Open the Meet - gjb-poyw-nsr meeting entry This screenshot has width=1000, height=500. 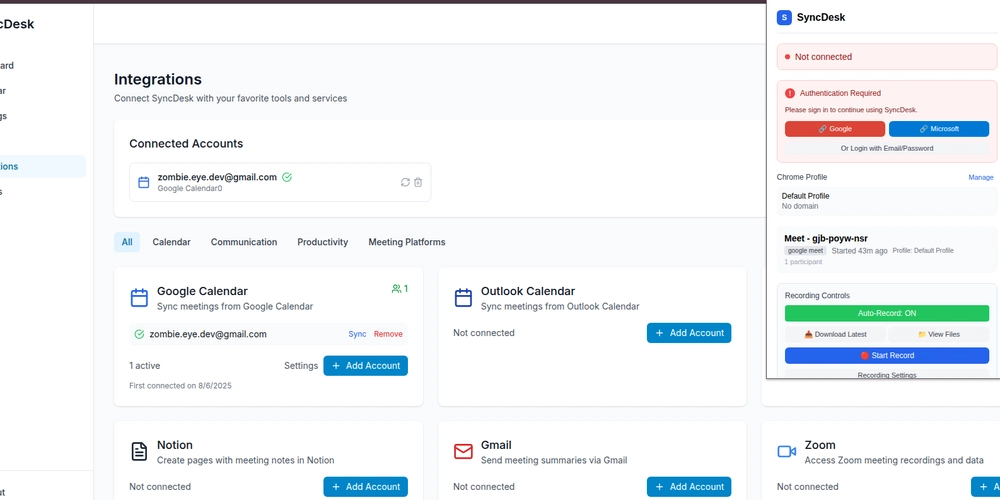tap(886, 249)
